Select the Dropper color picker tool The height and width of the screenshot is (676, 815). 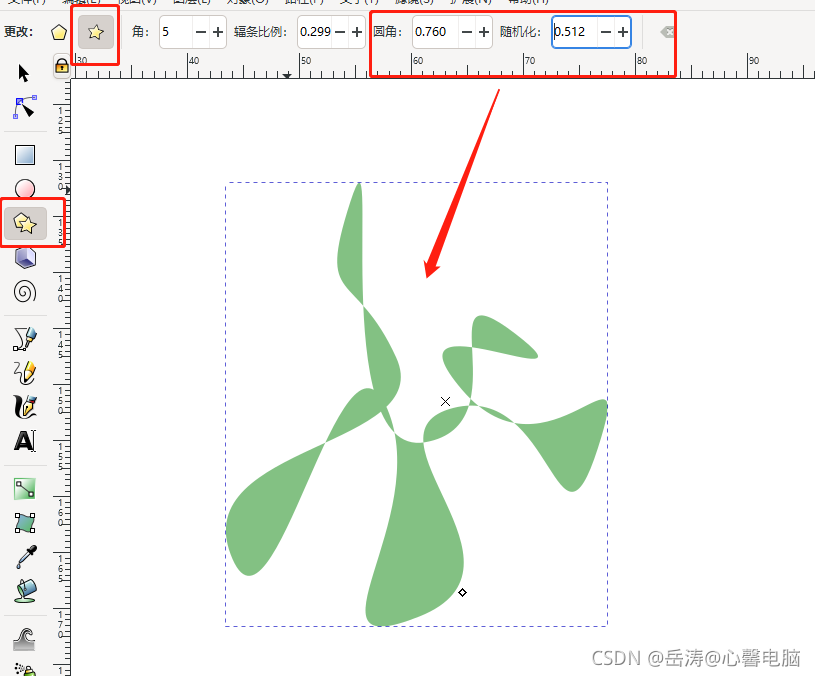click(x=26, y=556)
